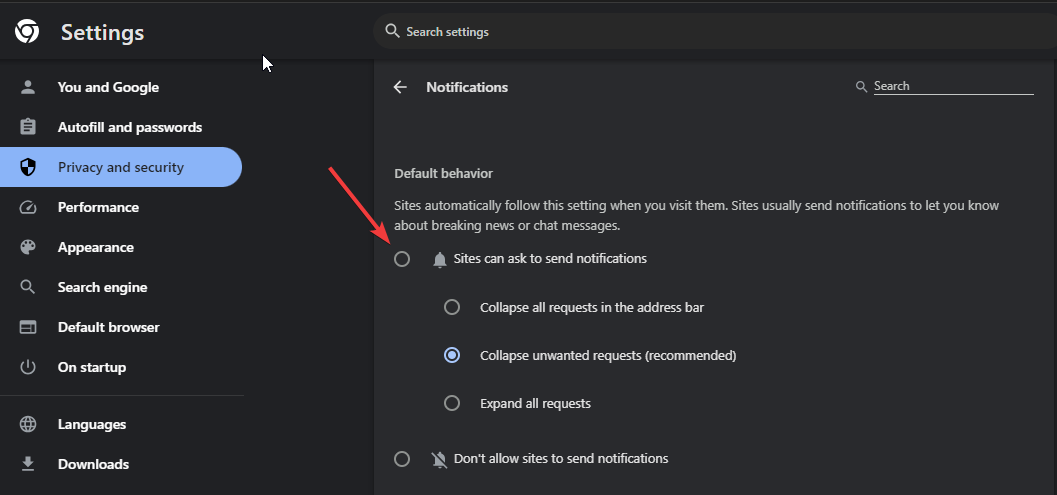Select Don't allow sites to send notifications
This screenshot has width=1057, height=495.
[402, 459]
